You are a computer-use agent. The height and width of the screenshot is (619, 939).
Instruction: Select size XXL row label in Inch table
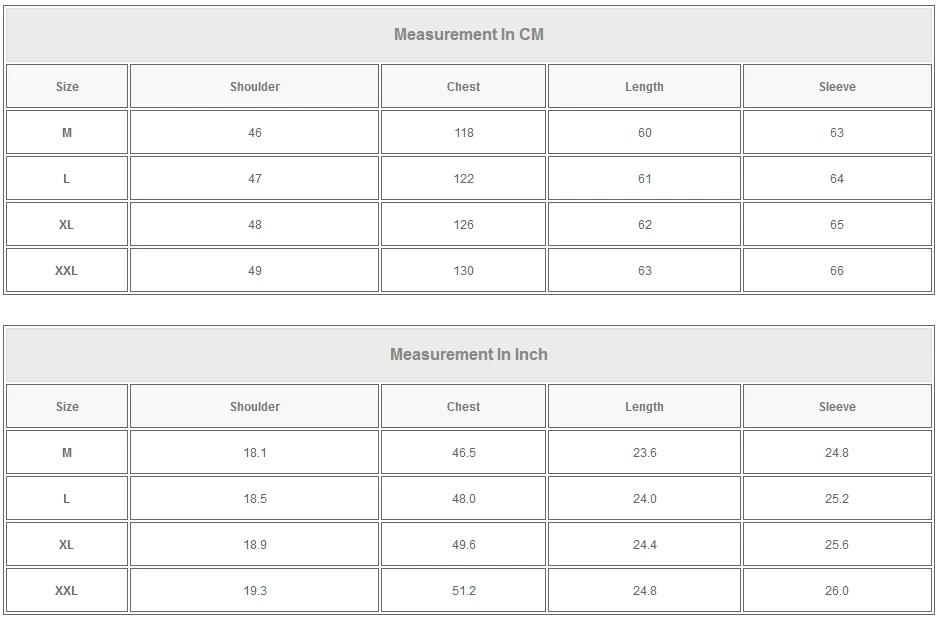click(67, 591)
